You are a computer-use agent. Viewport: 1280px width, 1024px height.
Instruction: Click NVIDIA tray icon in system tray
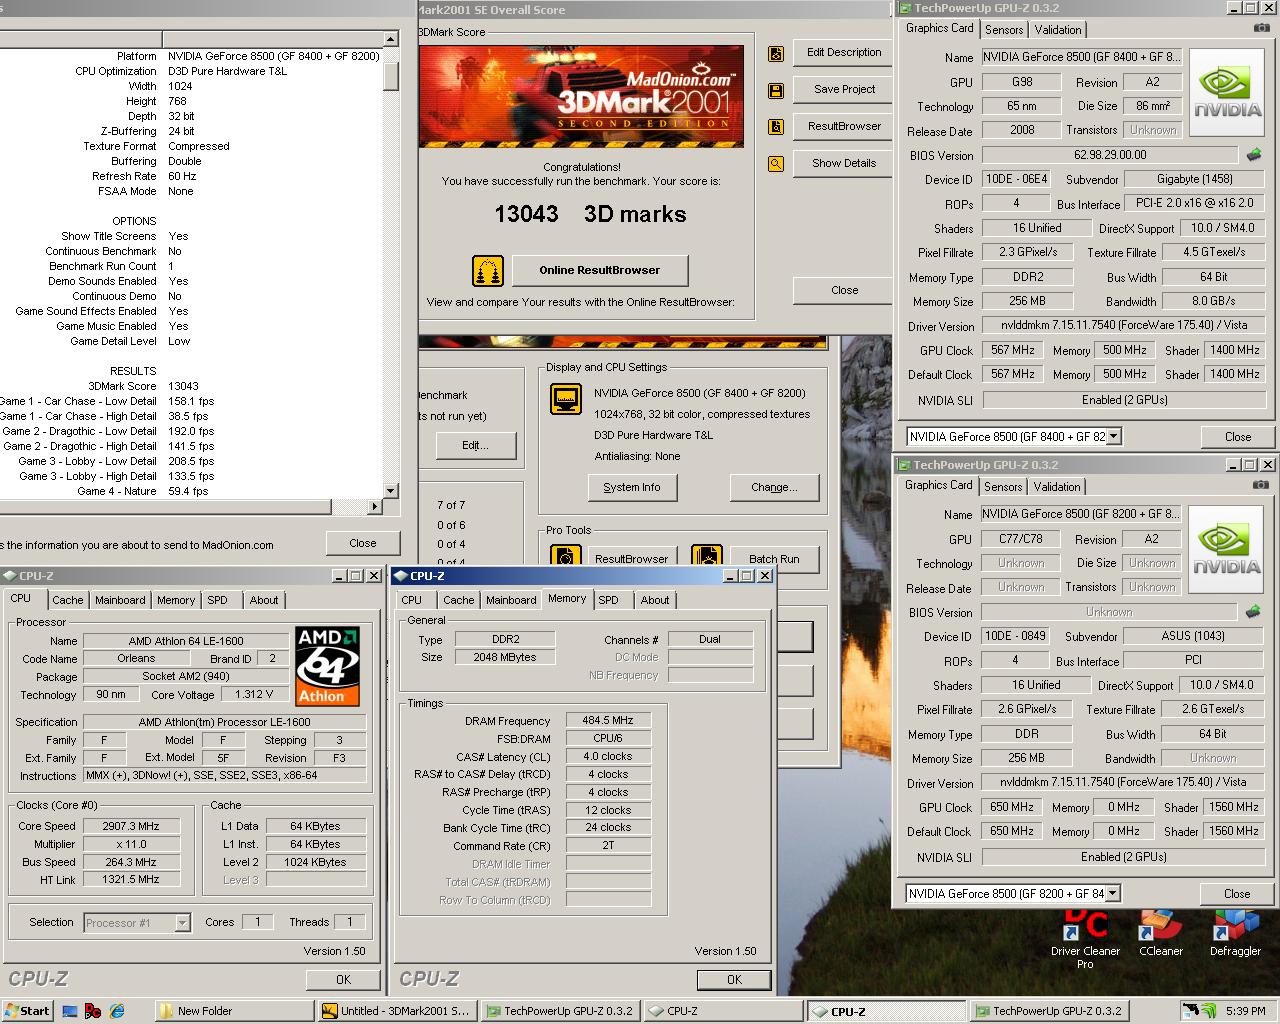(1209, 1011)
